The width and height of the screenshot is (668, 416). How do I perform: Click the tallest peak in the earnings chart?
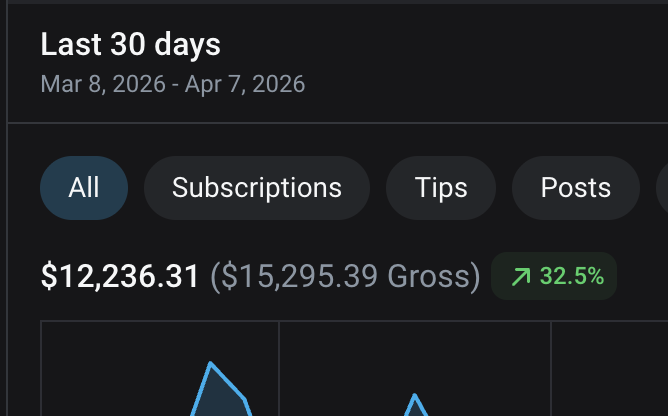point(210,363)
